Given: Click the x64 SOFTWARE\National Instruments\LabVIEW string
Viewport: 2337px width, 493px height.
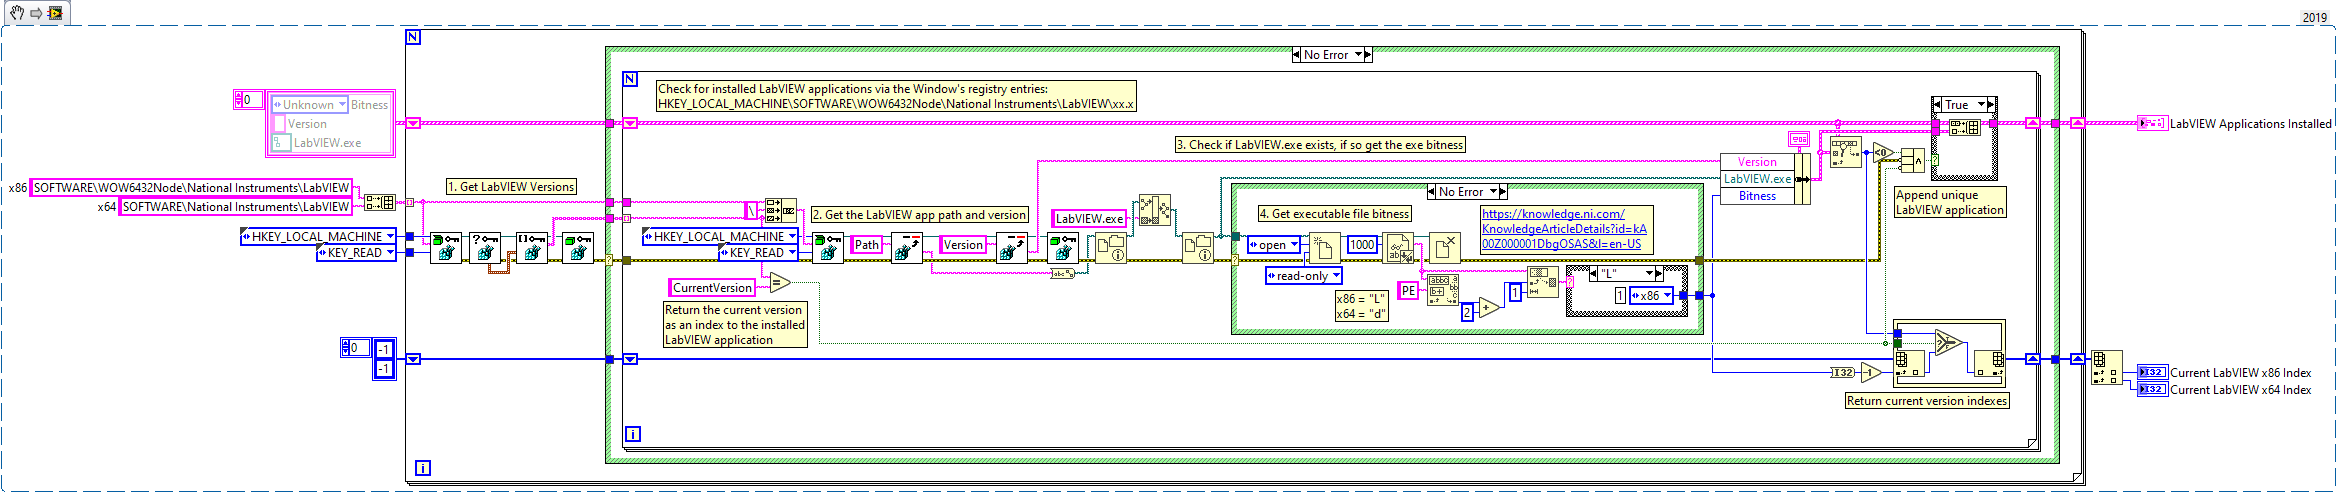Looking at the screenshot, I should (x=236, y=207).
